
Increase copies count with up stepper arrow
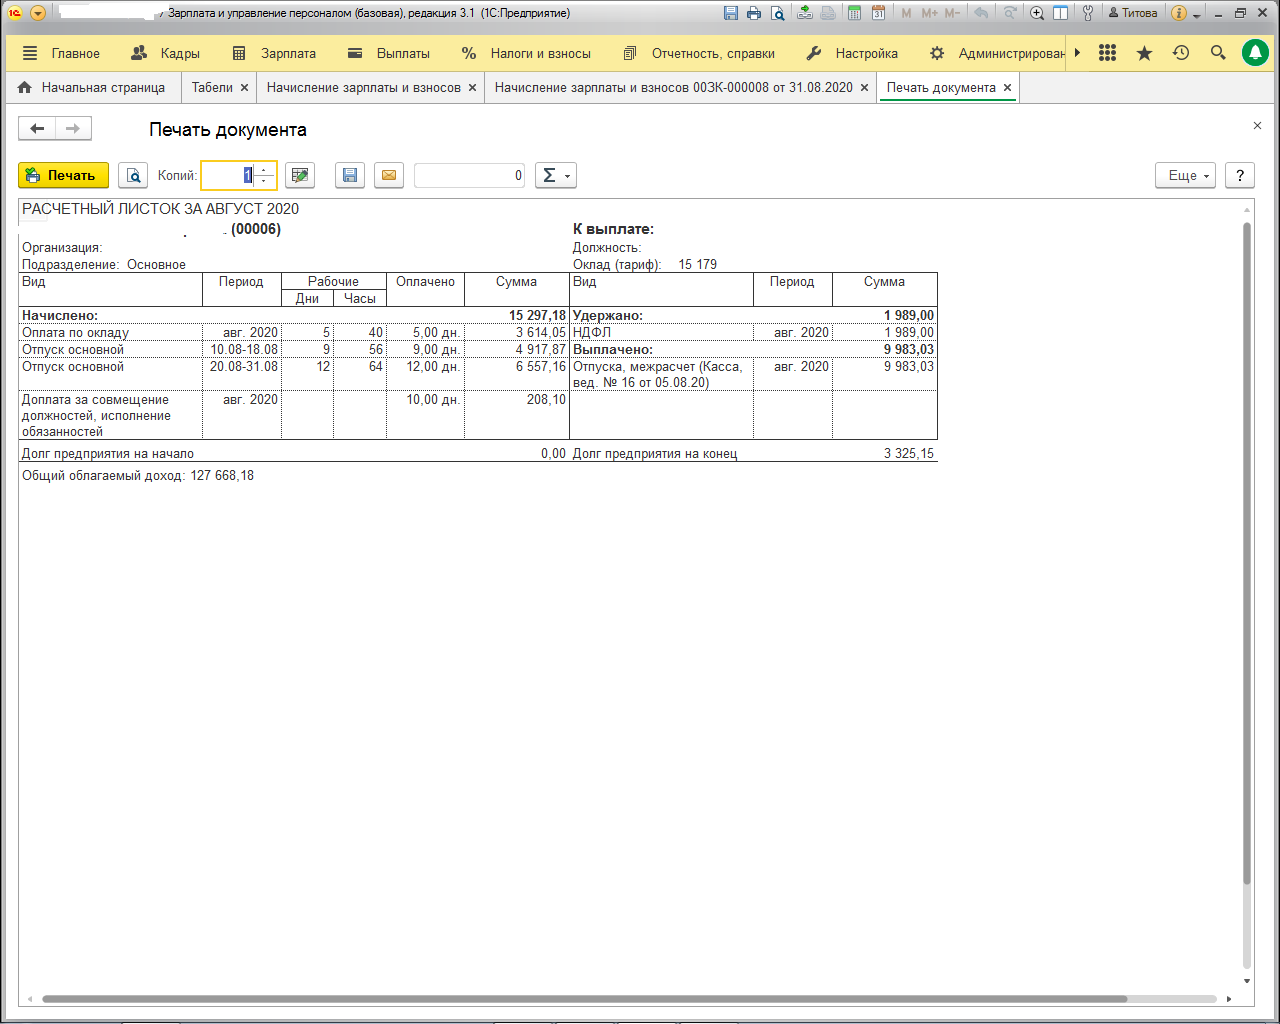pyautogui.click(x=264, y=171)
